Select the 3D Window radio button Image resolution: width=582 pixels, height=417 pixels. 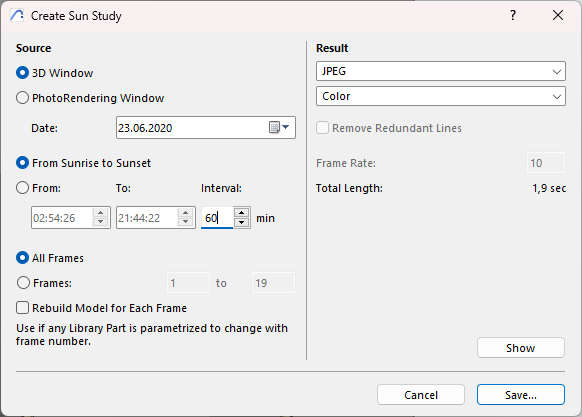[x=22, y=73]
